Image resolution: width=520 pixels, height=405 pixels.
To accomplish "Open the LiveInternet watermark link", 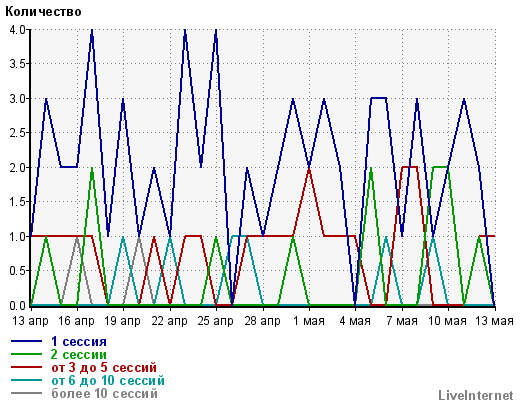I will point(476,395).
